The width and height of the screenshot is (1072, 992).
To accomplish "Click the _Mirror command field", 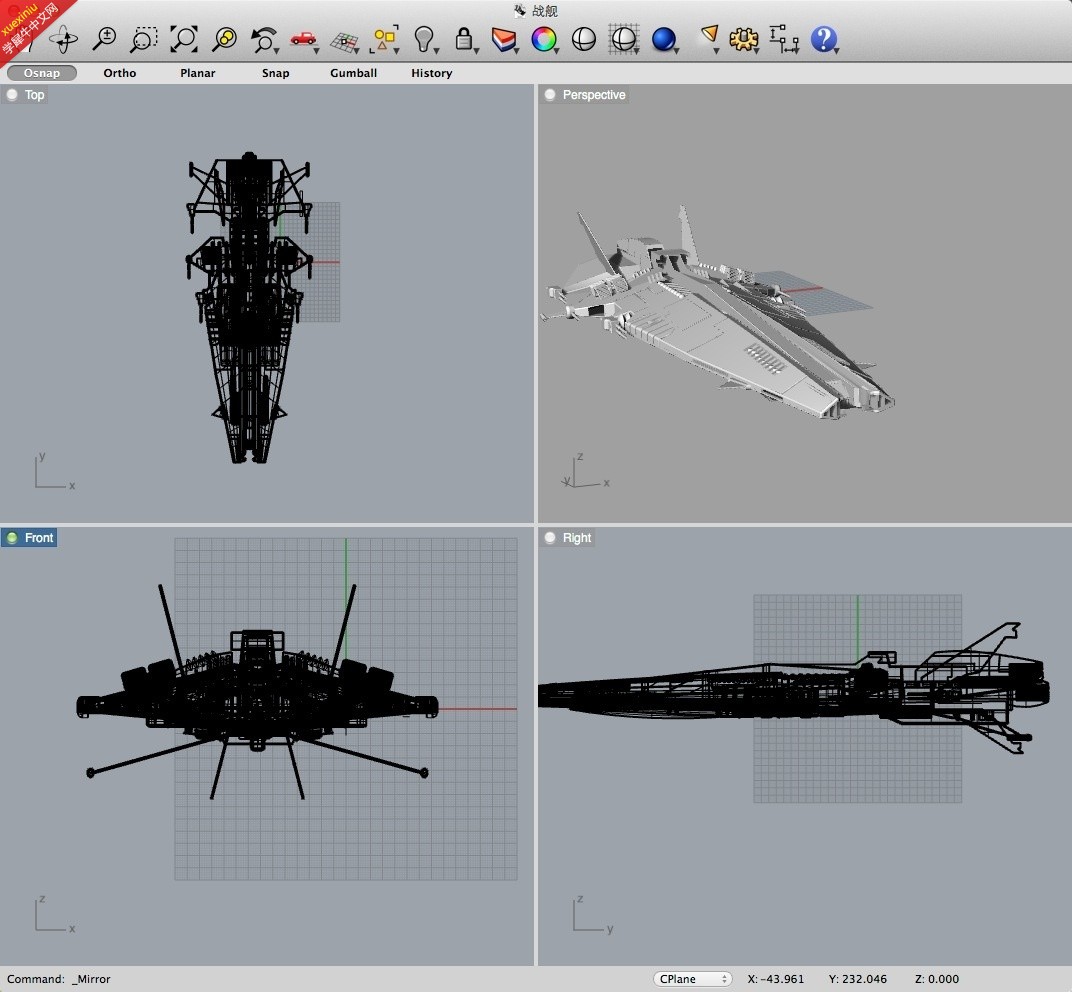I will pos(91,979).
